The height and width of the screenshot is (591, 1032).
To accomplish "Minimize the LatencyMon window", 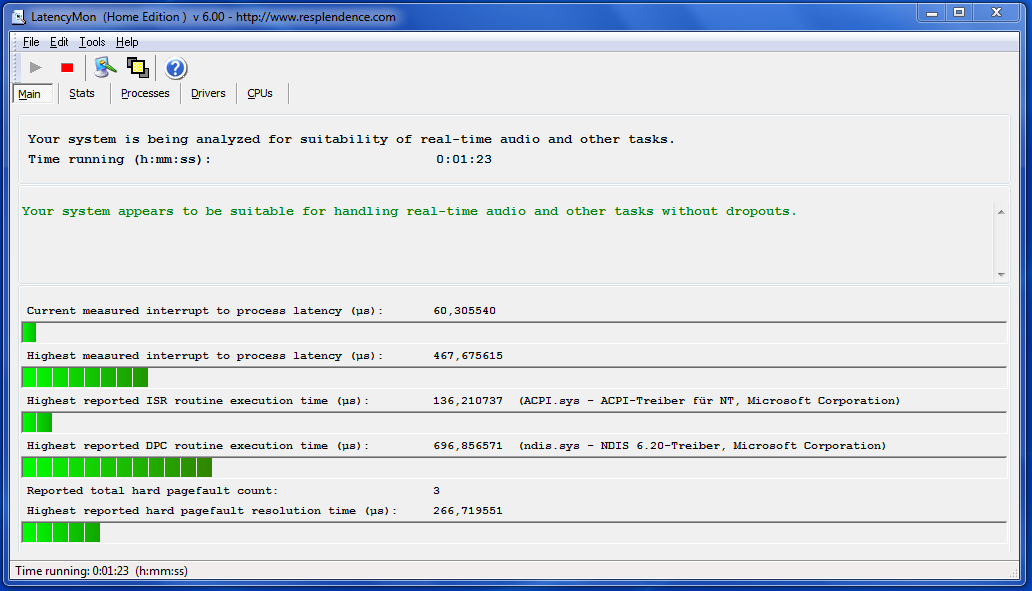I will point(931,13).
